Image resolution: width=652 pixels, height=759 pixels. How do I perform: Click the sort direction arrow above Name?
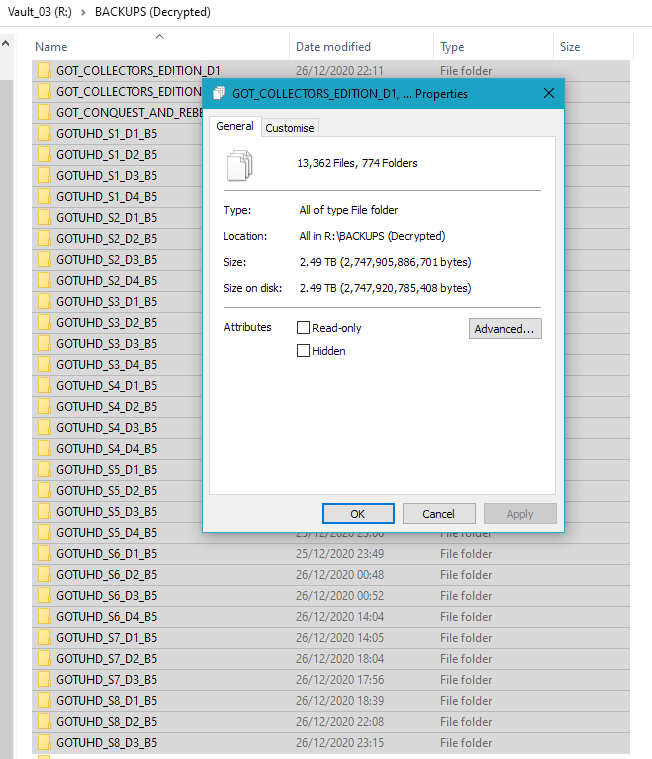point(159,36)
